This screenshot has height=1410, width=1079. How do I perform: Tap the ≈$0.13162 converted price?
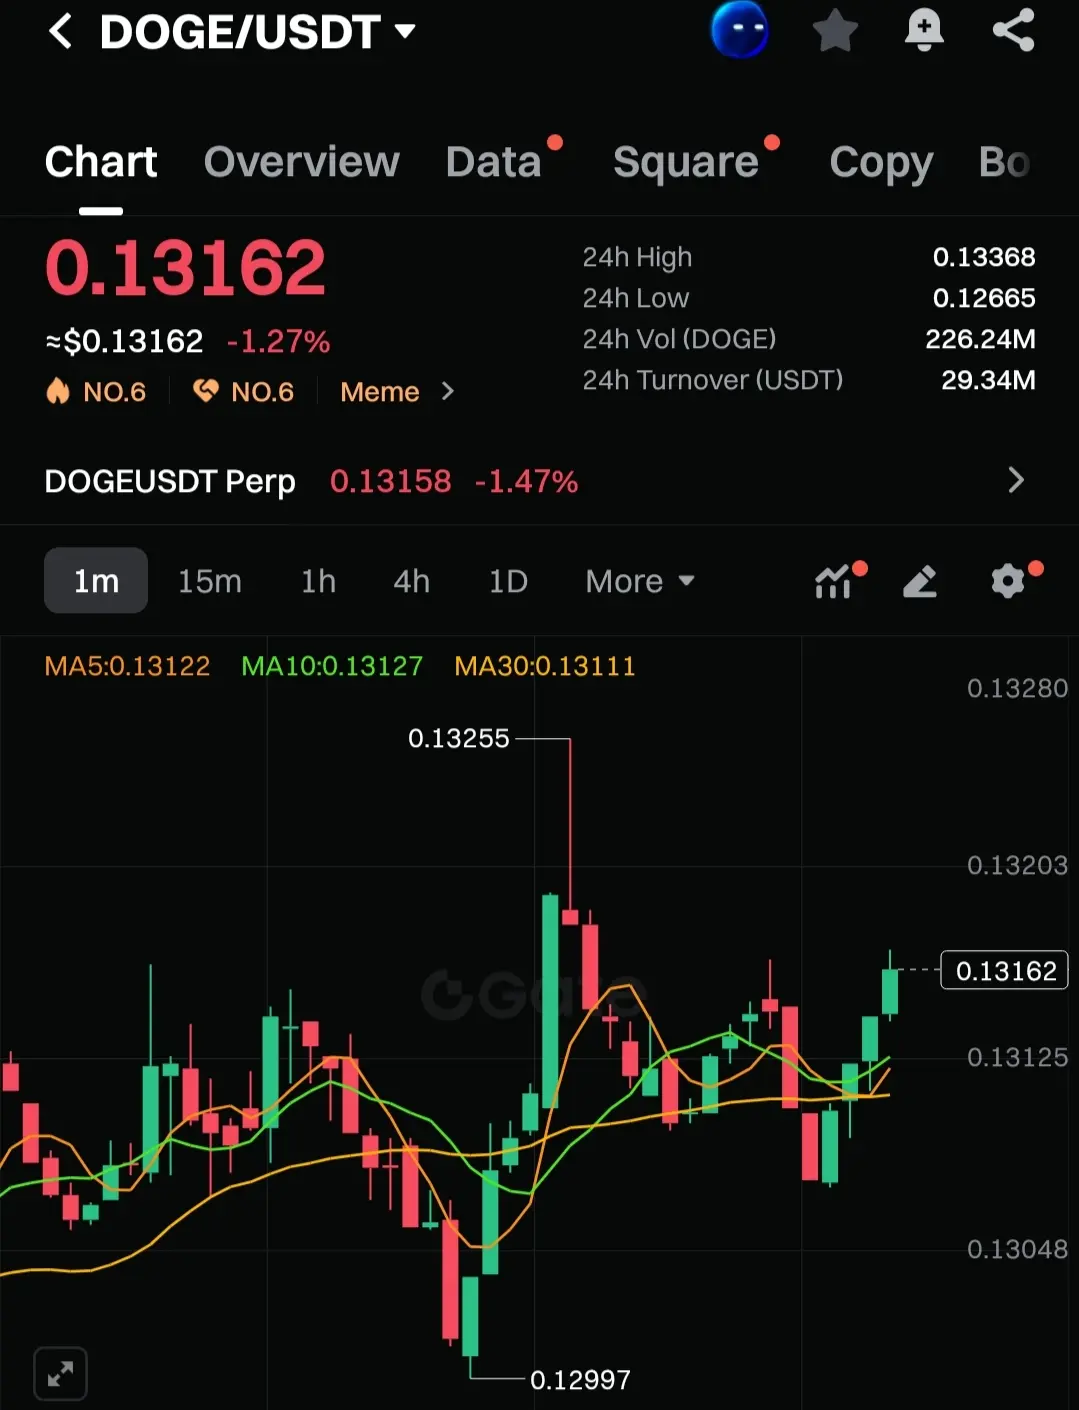click(x=125, y=342)
